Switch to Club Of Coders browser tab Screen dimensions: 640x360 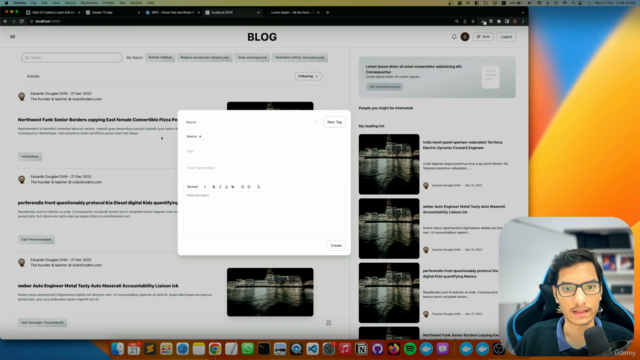pyautogui.click(x=52, y=13)
